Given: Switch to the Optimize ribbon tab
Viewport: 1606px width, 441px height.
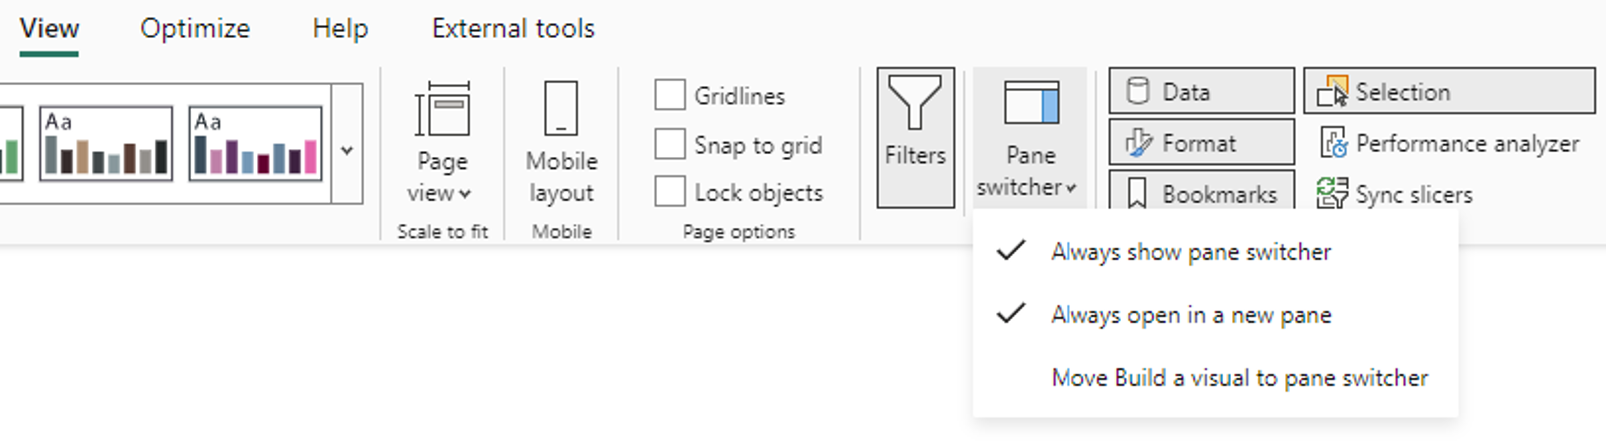Looking at the screenshot, I should pyautogui.click(x=195, y=28).
